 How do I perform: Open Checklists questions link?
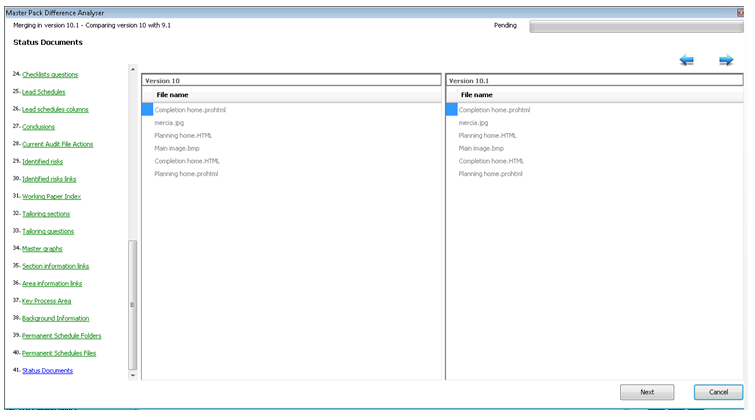pyautogui.click(x=50, y=75)
